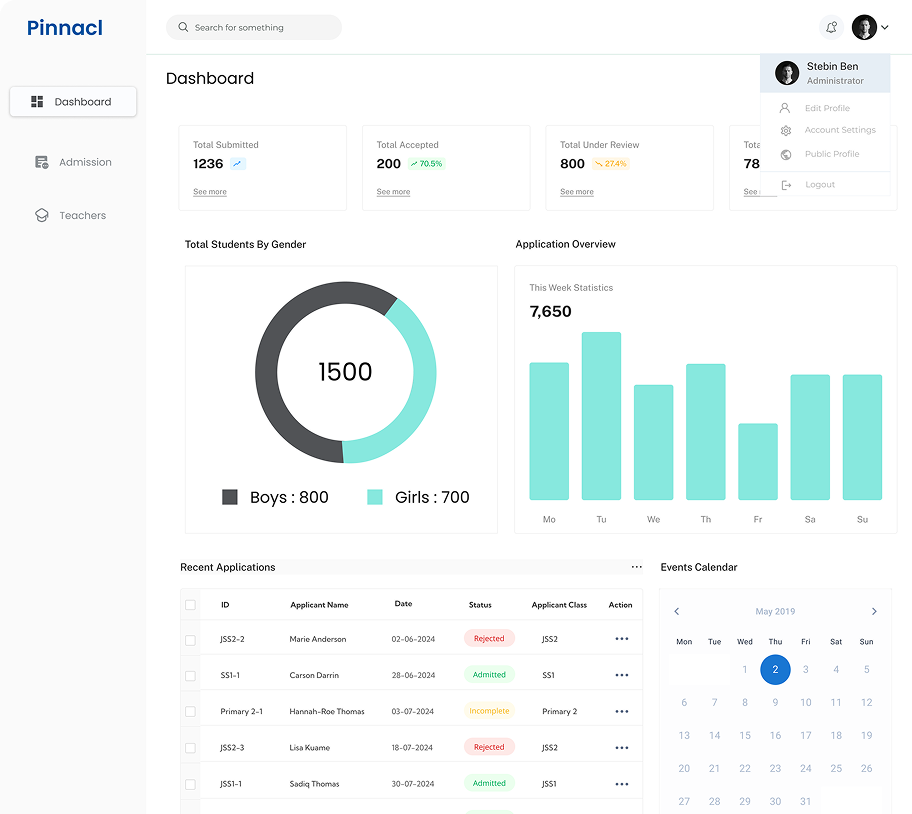Click the Teachers graduation cap icon
912x814 pixels.
pyautogui.click(x=42, y=216)
